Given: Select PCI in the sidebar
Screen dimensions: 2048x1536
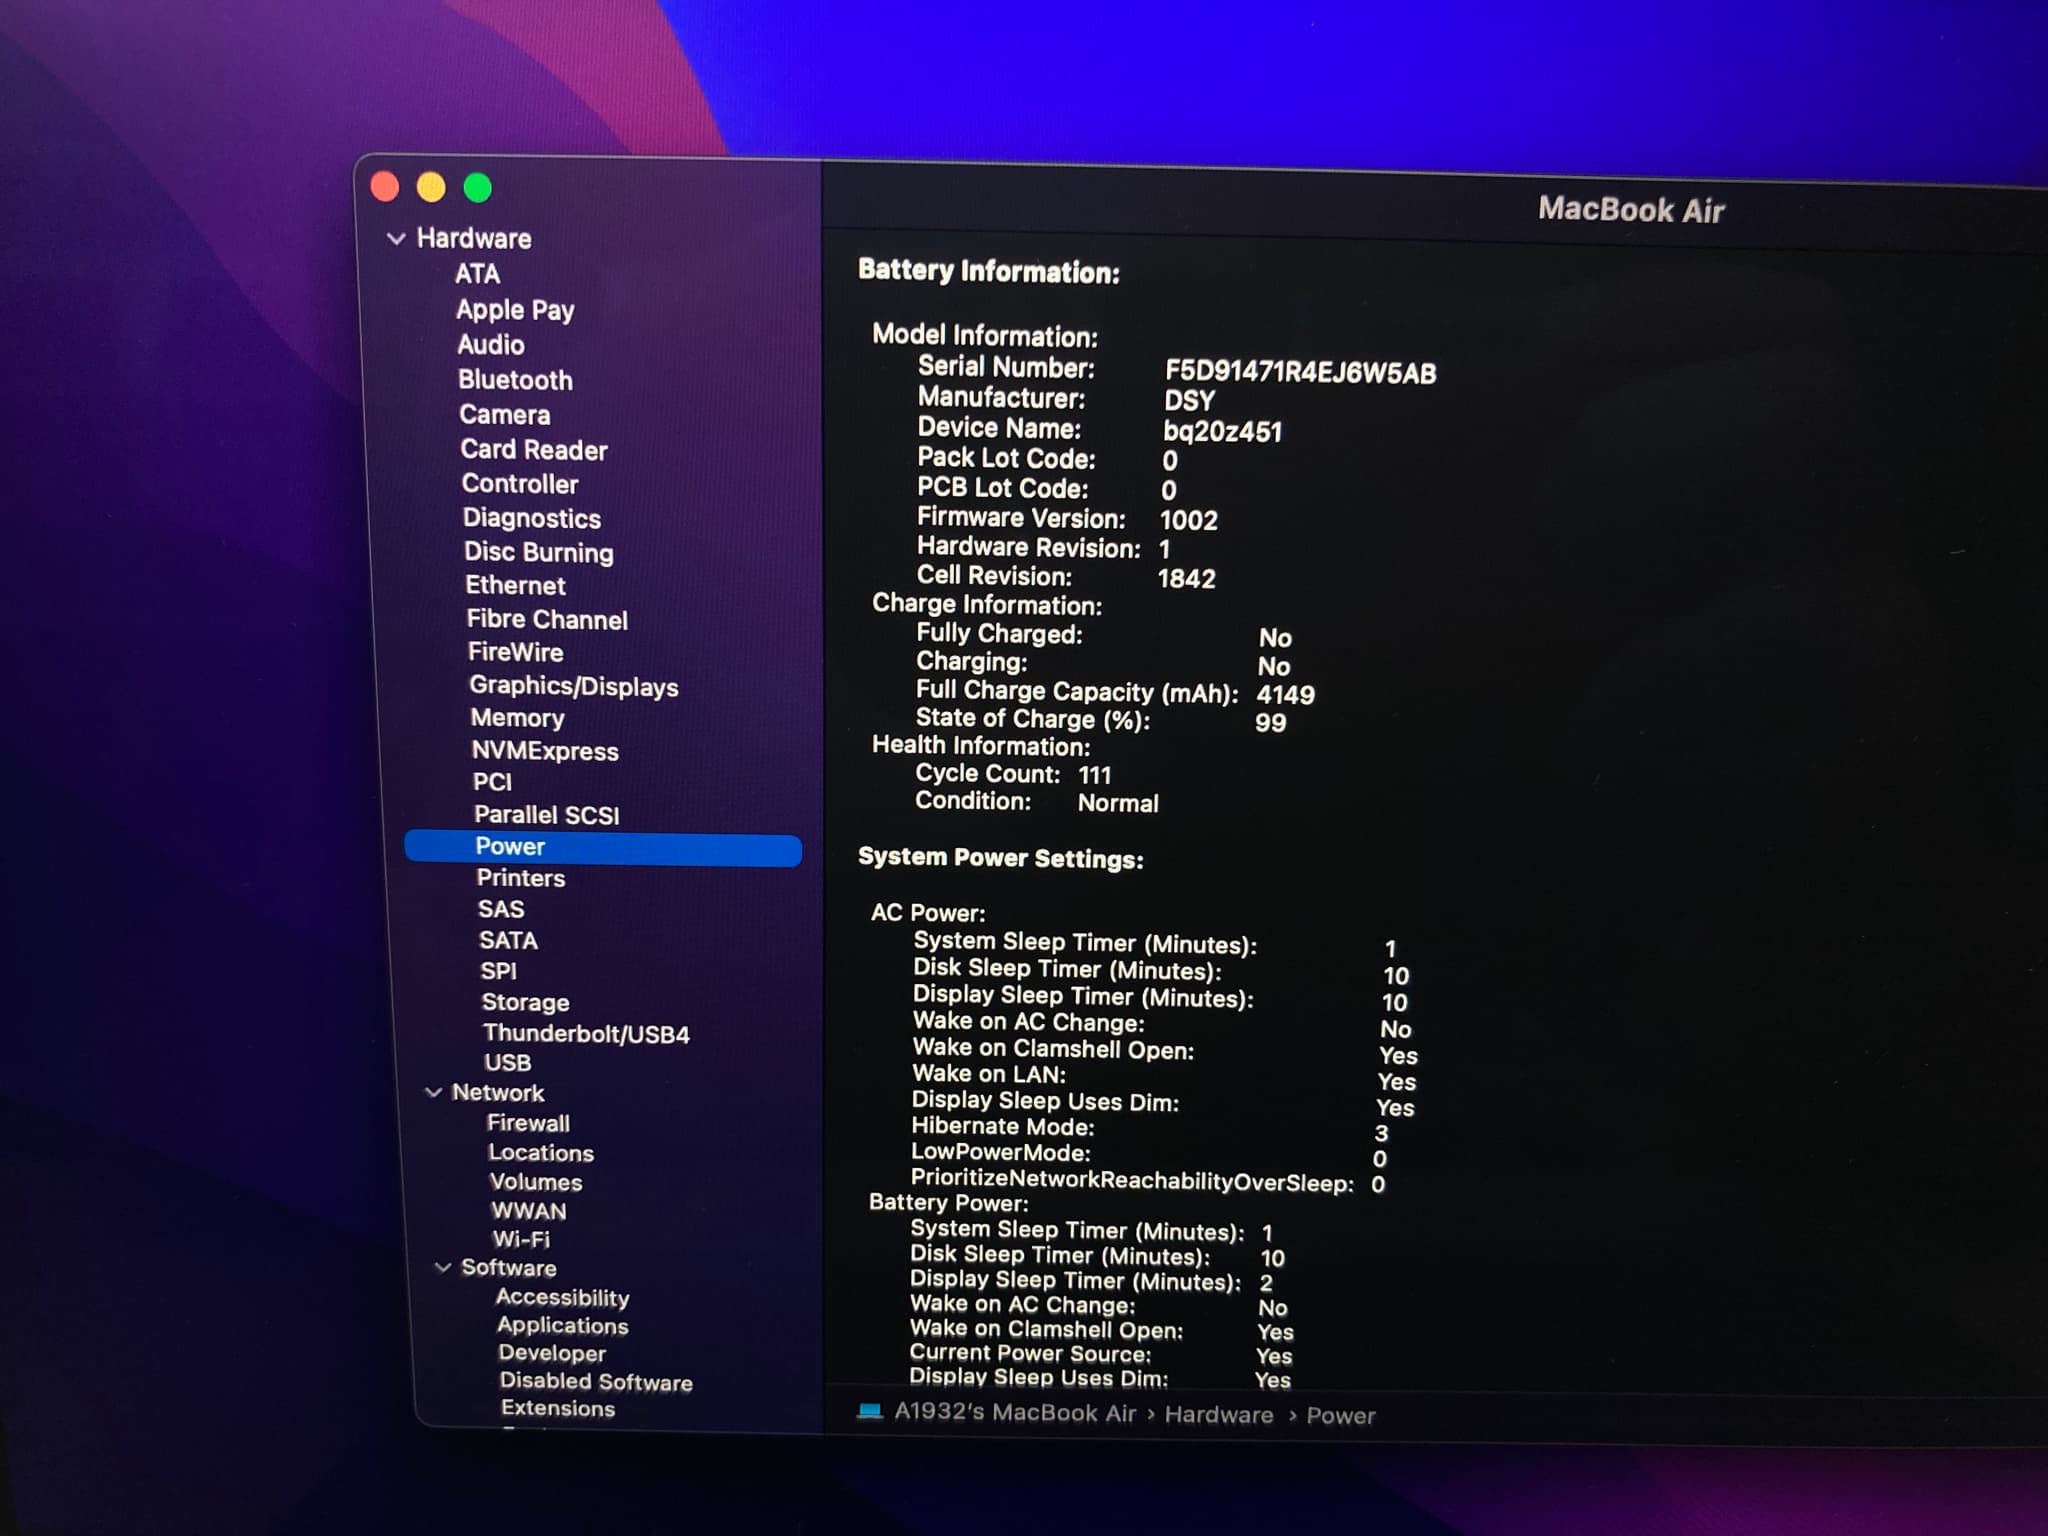Looking at the screenshot, I should 492,782.
